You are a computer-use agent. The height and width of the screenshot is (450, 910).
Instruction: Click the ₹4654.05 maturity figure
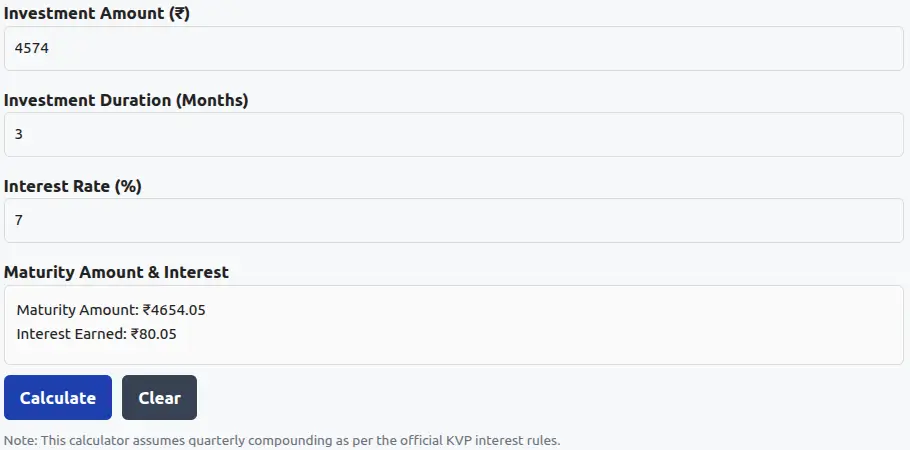pos(174,310)
